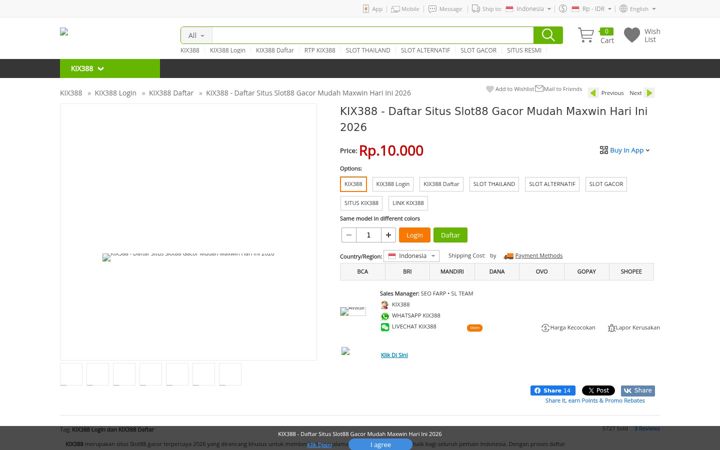Viewport: 720px width, 450px height.
Task: Go to Previous product arrow
Action: [593, 93]
